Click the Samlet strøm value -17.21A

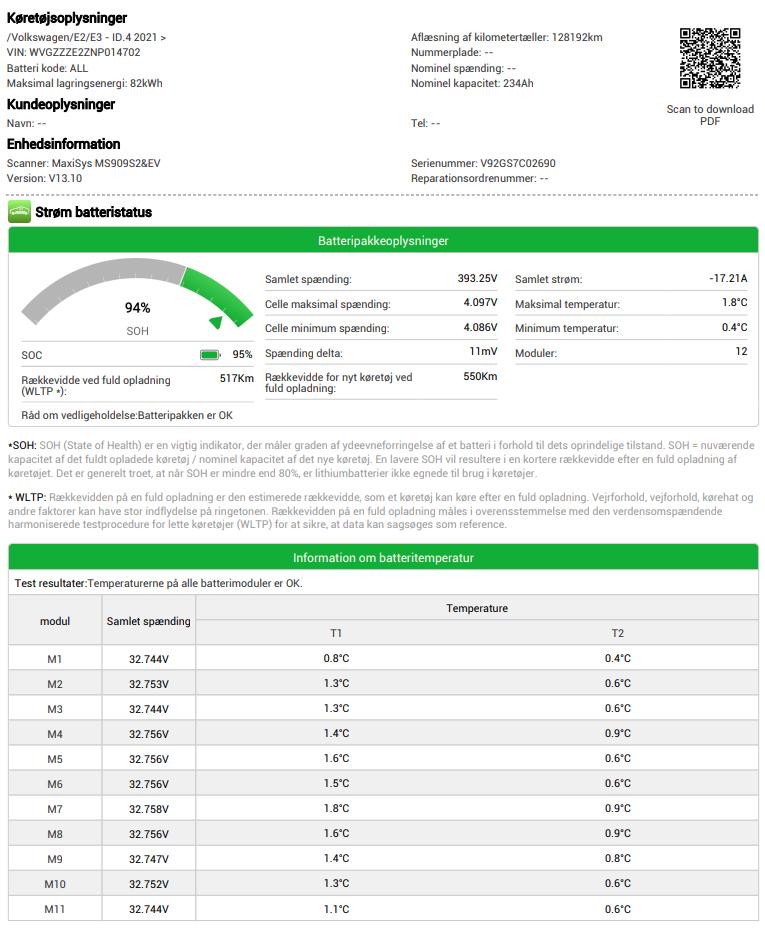[727, 279]
